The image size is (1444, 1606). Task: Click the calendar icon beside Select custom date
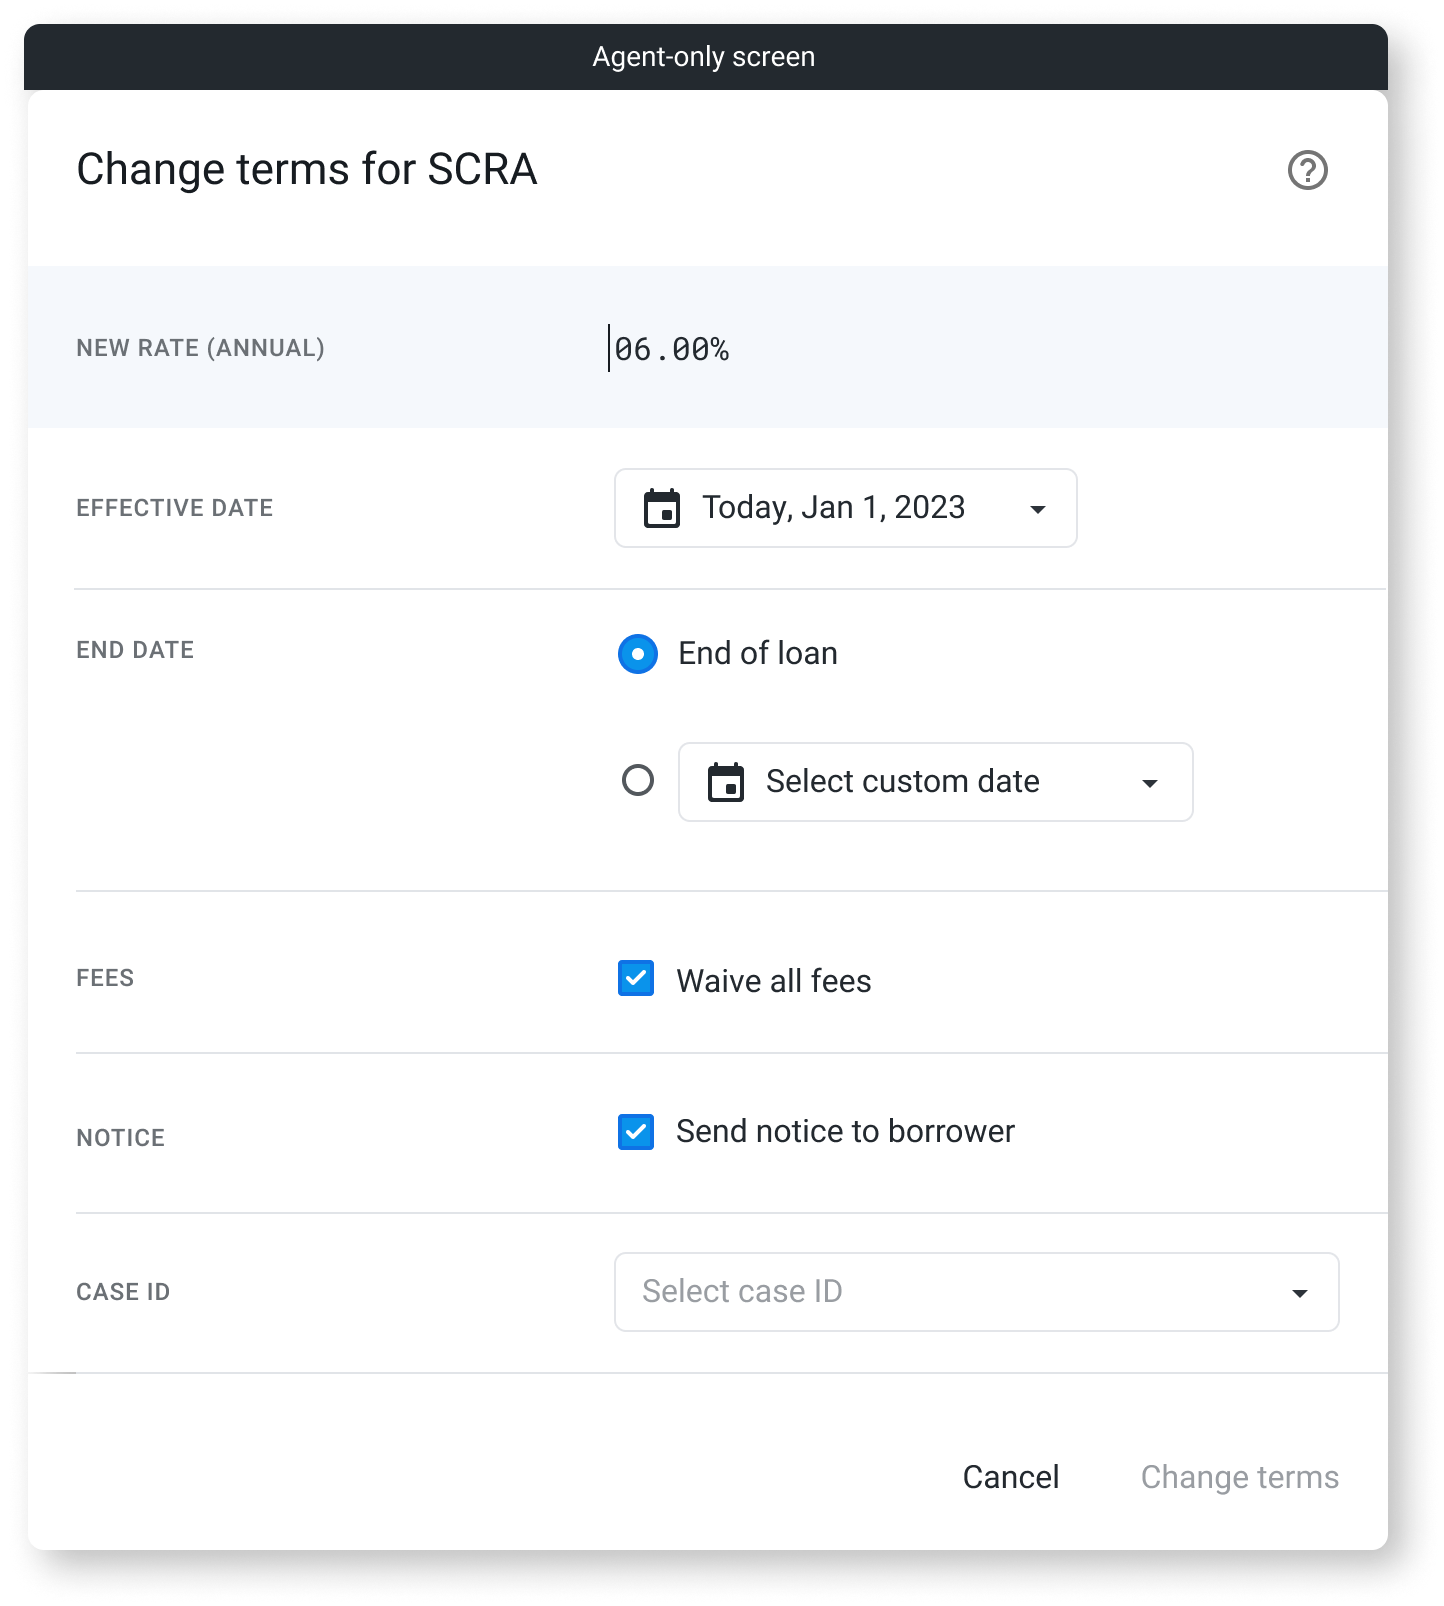coord(726,782)
